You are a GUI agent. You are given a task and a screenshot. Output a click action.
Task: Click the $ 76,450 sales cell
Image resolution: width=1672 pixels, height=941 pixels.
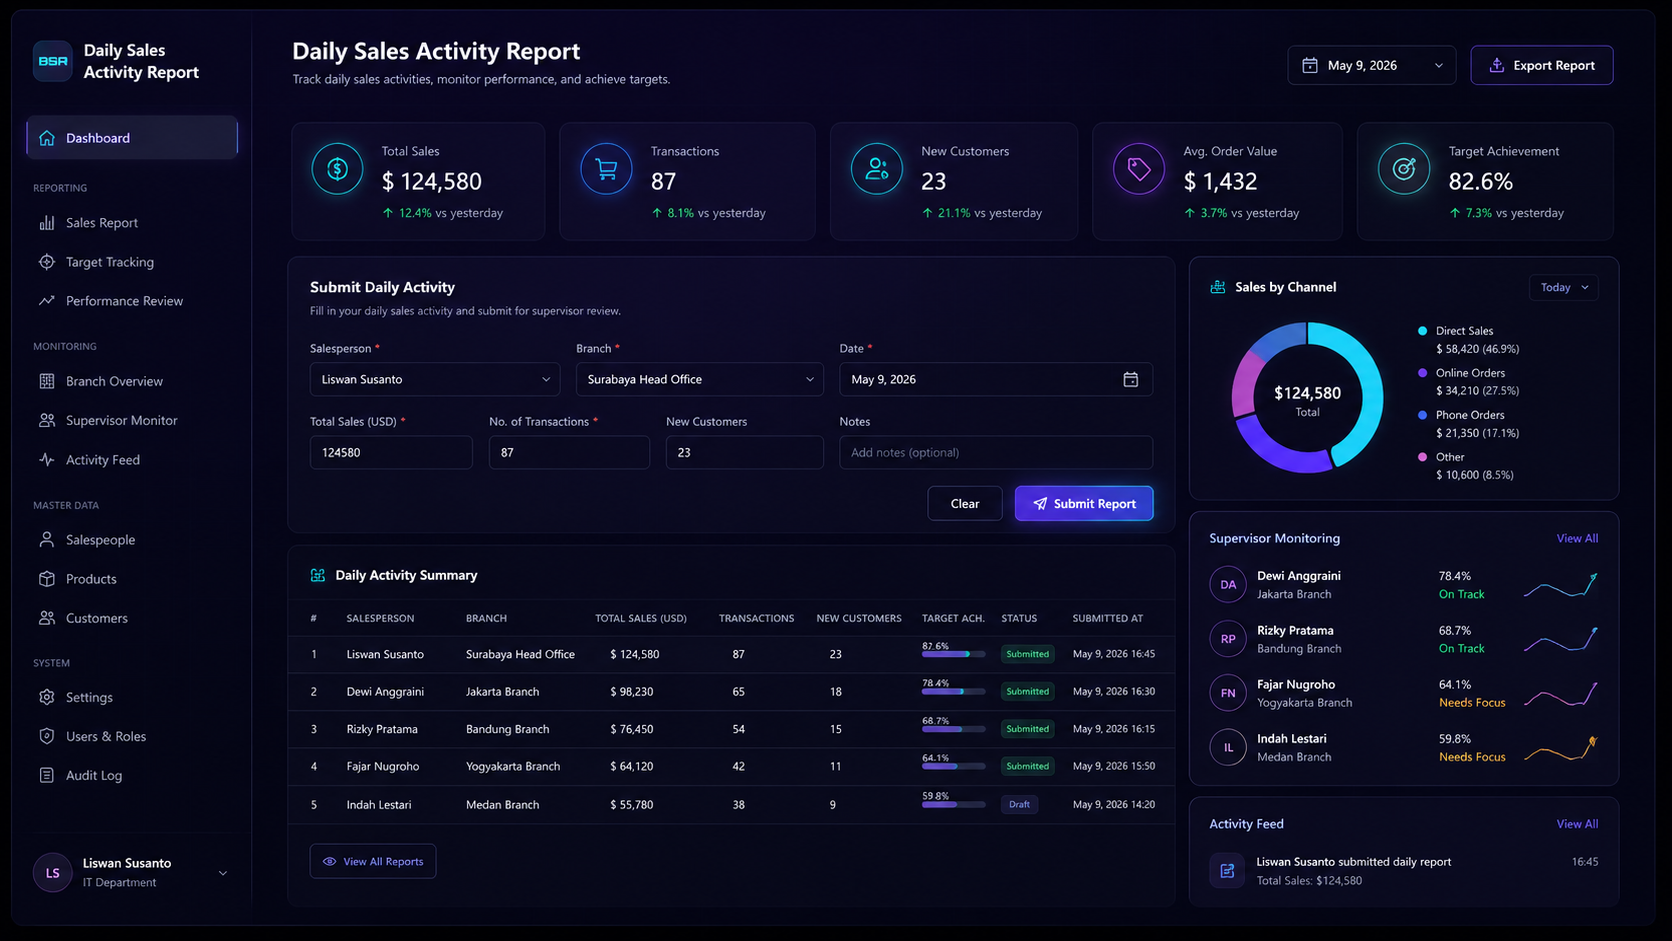632,729
